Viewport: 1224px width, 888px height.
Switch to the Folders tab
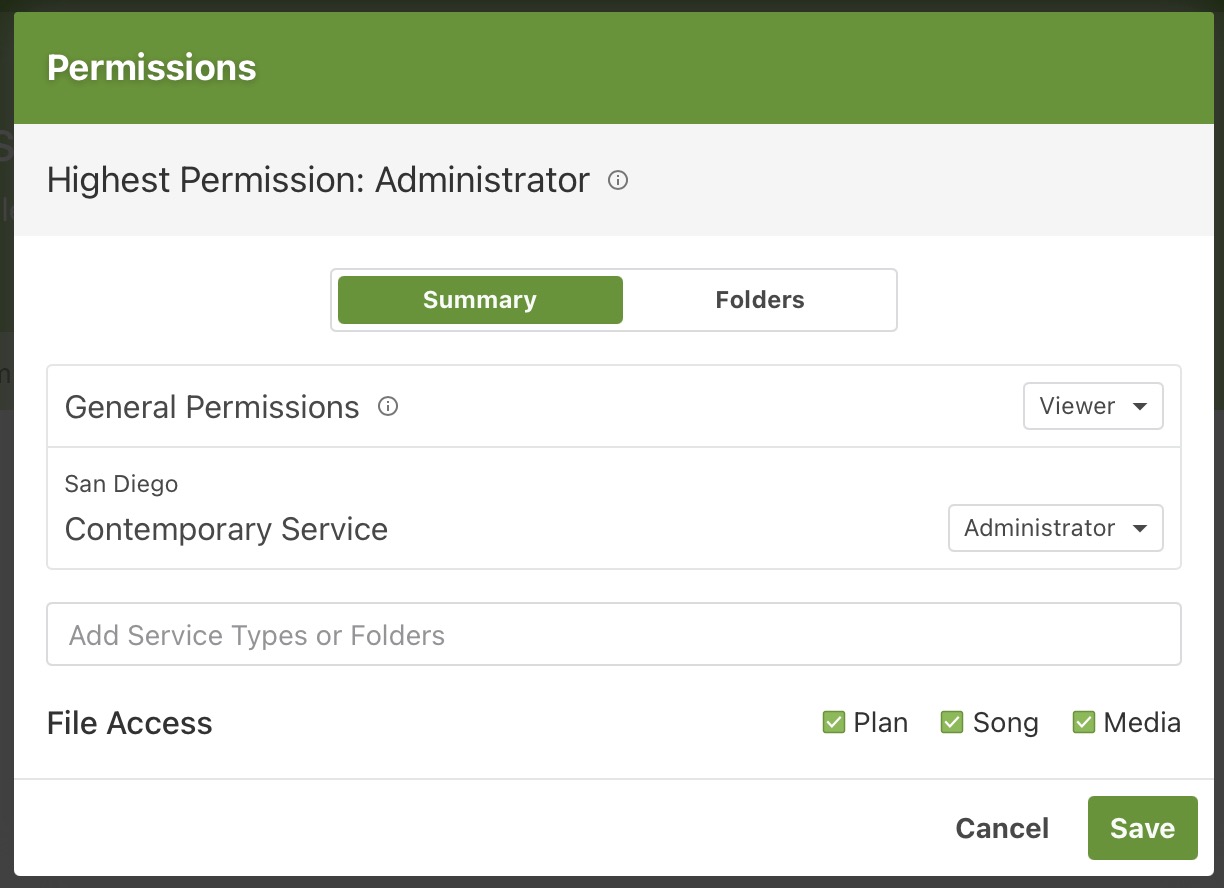click(x=760, y=300)
